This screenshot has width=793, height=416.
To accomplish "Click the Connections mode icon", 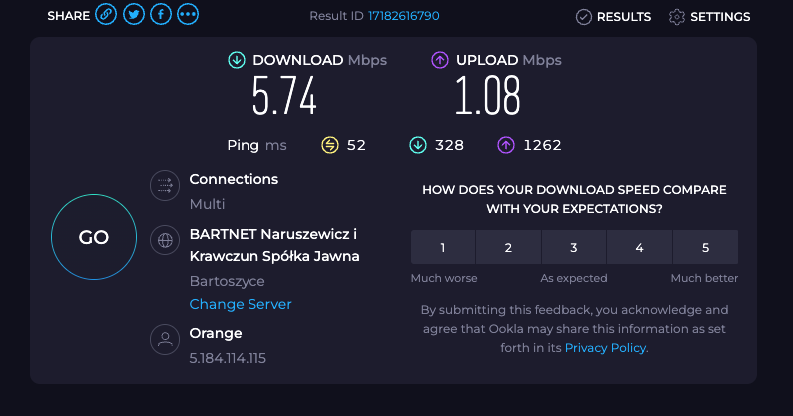I will click(x=165, y=186).
